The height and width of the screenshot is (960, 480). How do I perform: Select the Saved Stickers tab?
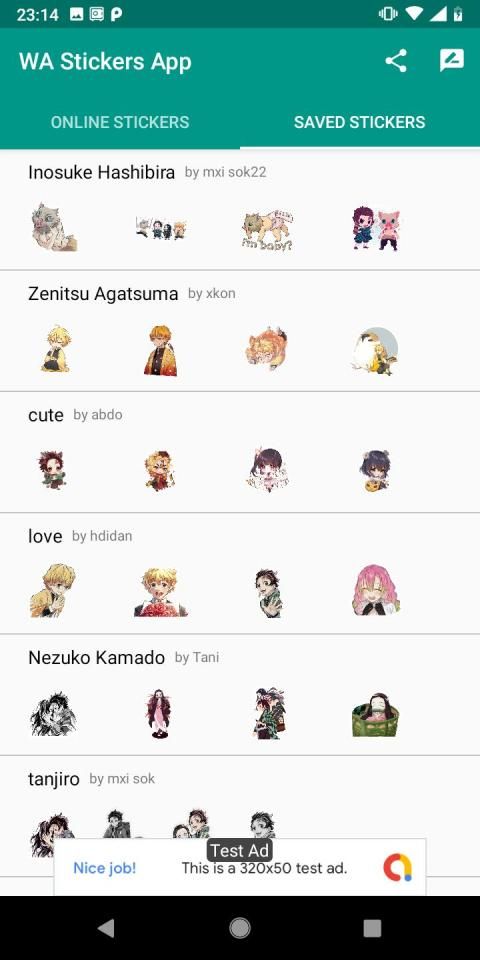[360, 122]
